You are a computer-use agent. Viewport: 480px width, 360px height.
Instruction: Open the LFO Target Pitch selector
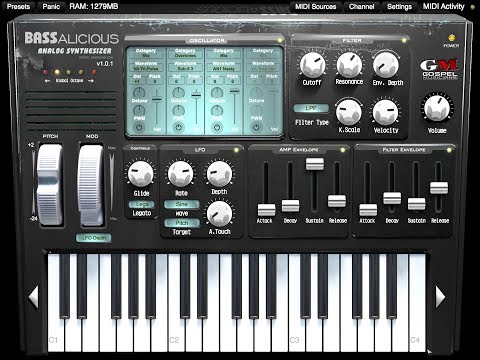182,223
